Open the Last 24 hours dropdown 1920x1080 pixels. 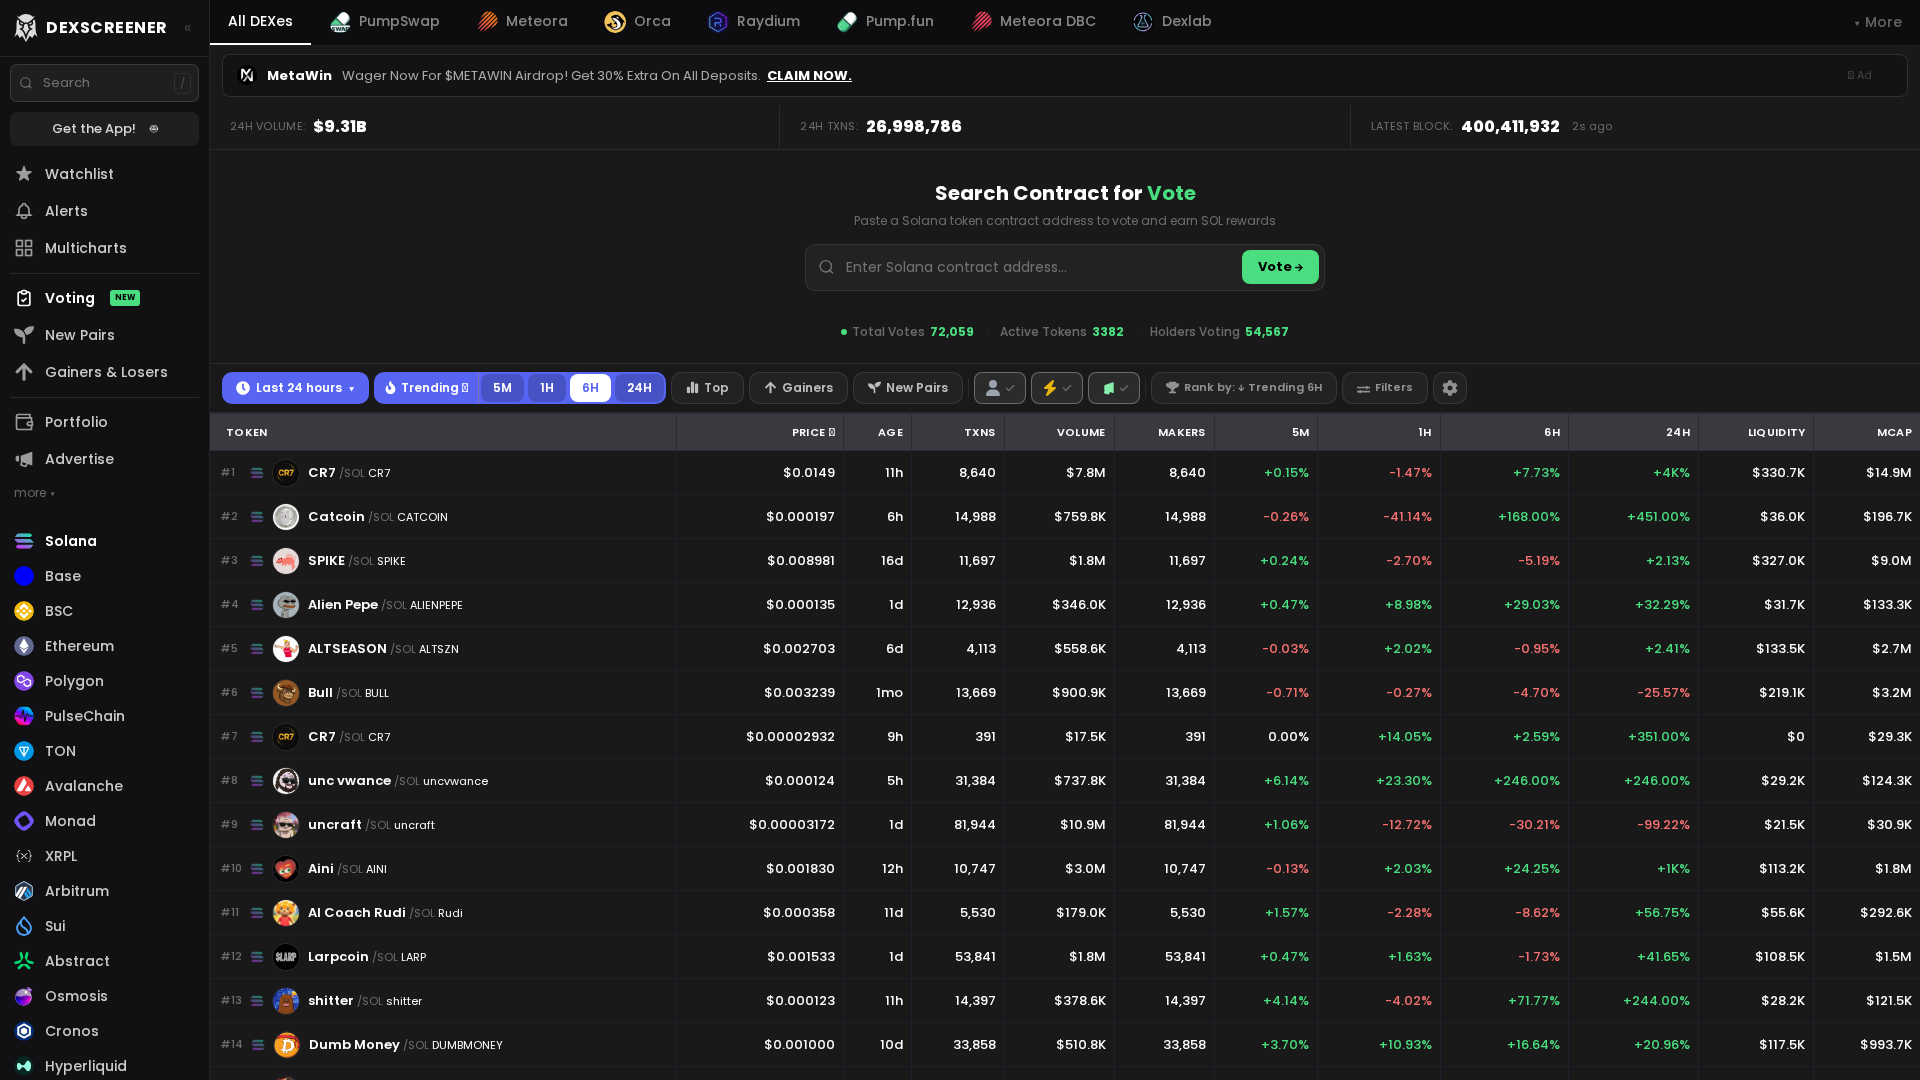(295, 388)
